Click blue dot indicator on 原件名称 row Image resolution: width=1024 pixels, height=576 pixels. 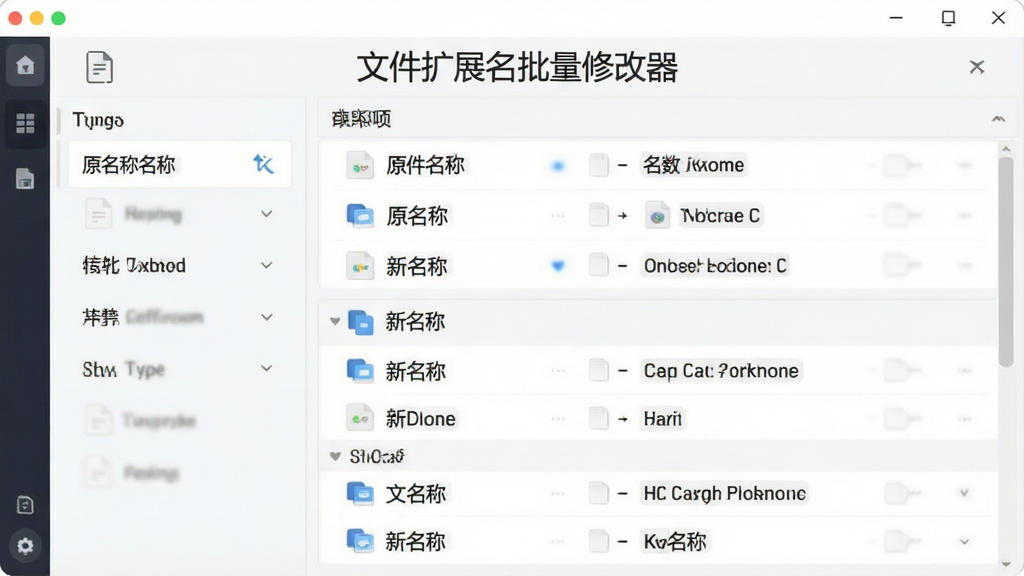(x=558, y=166)
